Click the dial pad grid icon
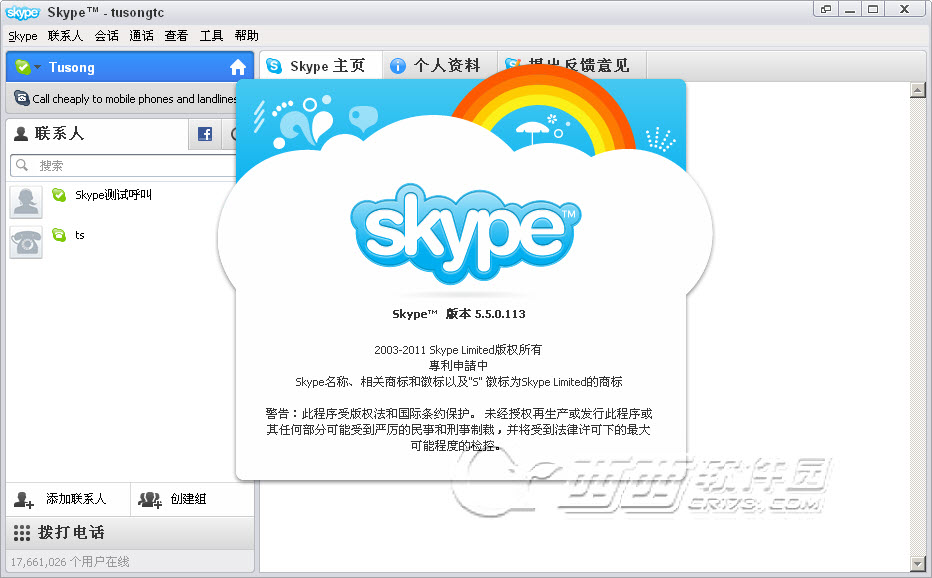The height and width of the screenshot is (578, 932). (22, 533)
